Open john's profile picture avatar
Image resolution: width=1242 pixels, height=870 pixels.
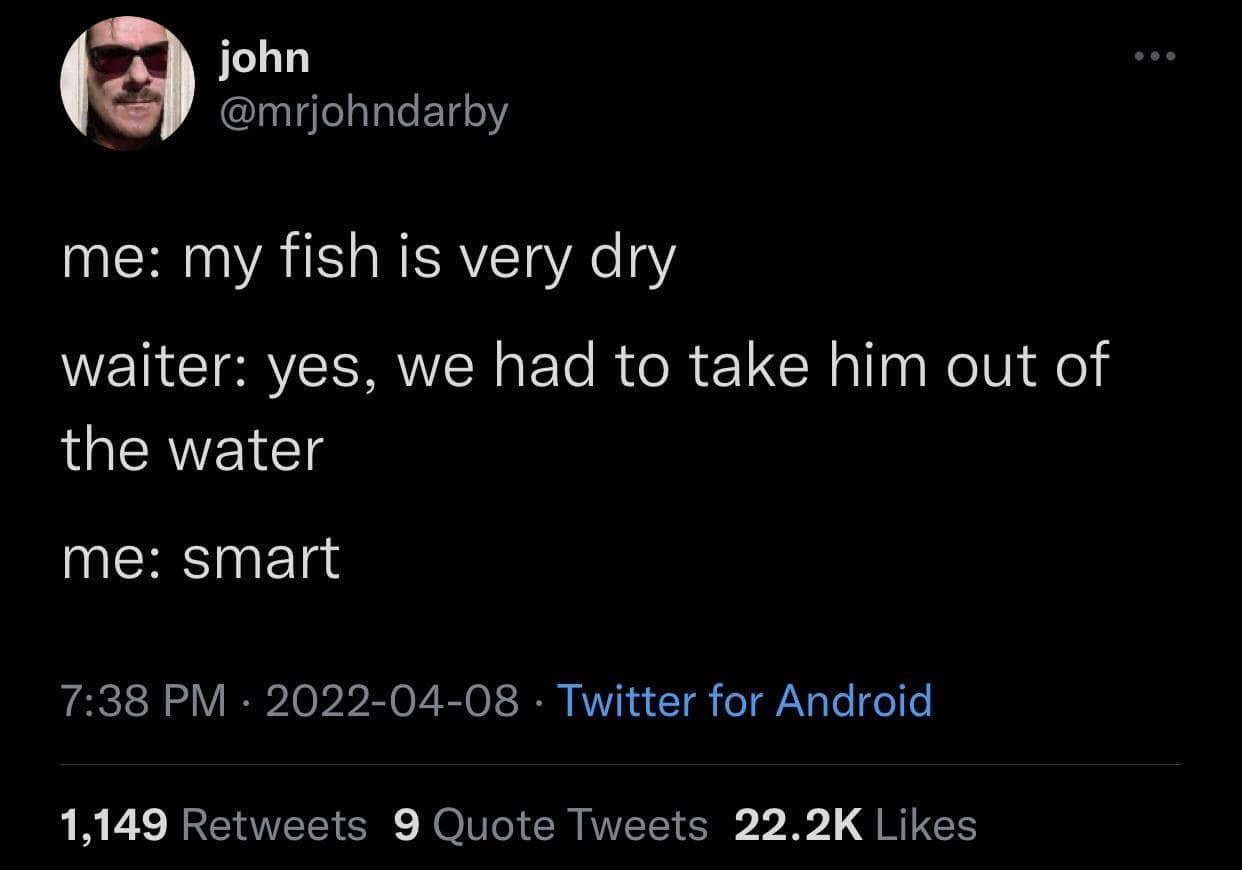pyautogui.click(x=128, y=83)
